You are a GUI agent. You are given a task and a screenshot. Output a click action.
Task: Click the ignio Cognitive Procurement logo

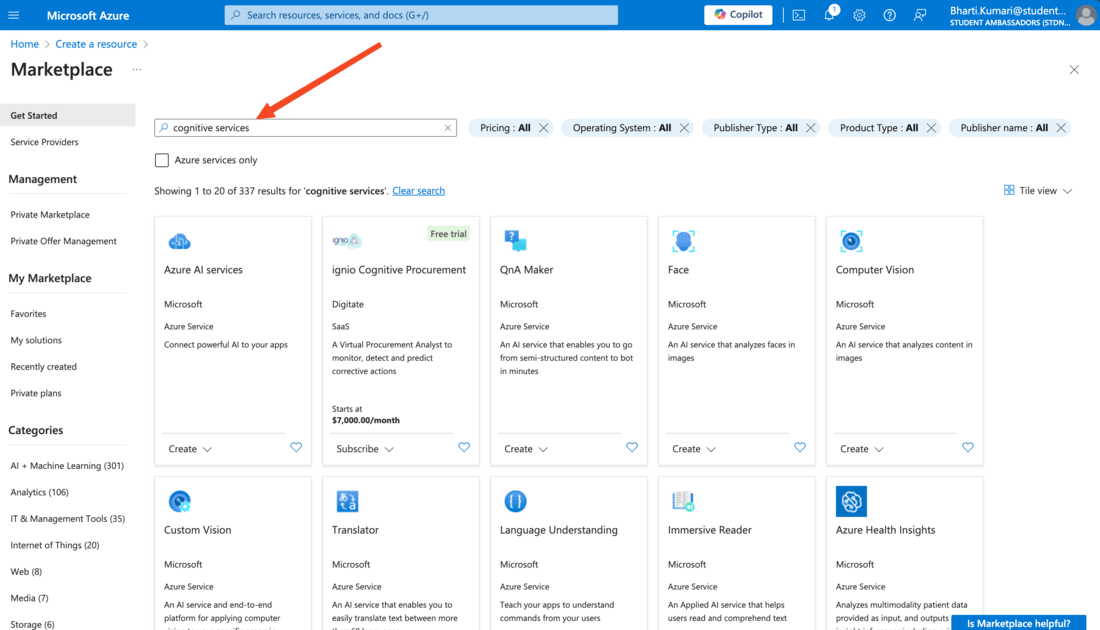[x=347, y=241]
